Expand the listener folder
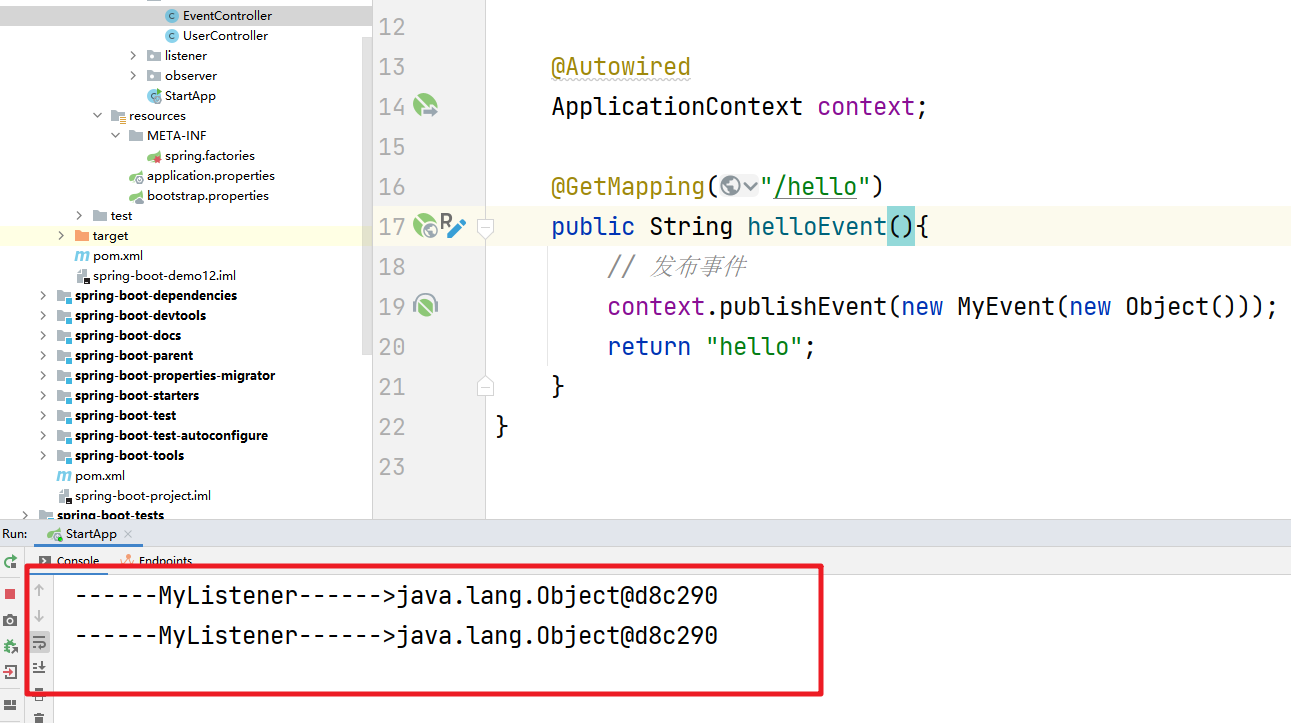The image size is (1291, 723). pyautogui.click(x=134, y=56)
